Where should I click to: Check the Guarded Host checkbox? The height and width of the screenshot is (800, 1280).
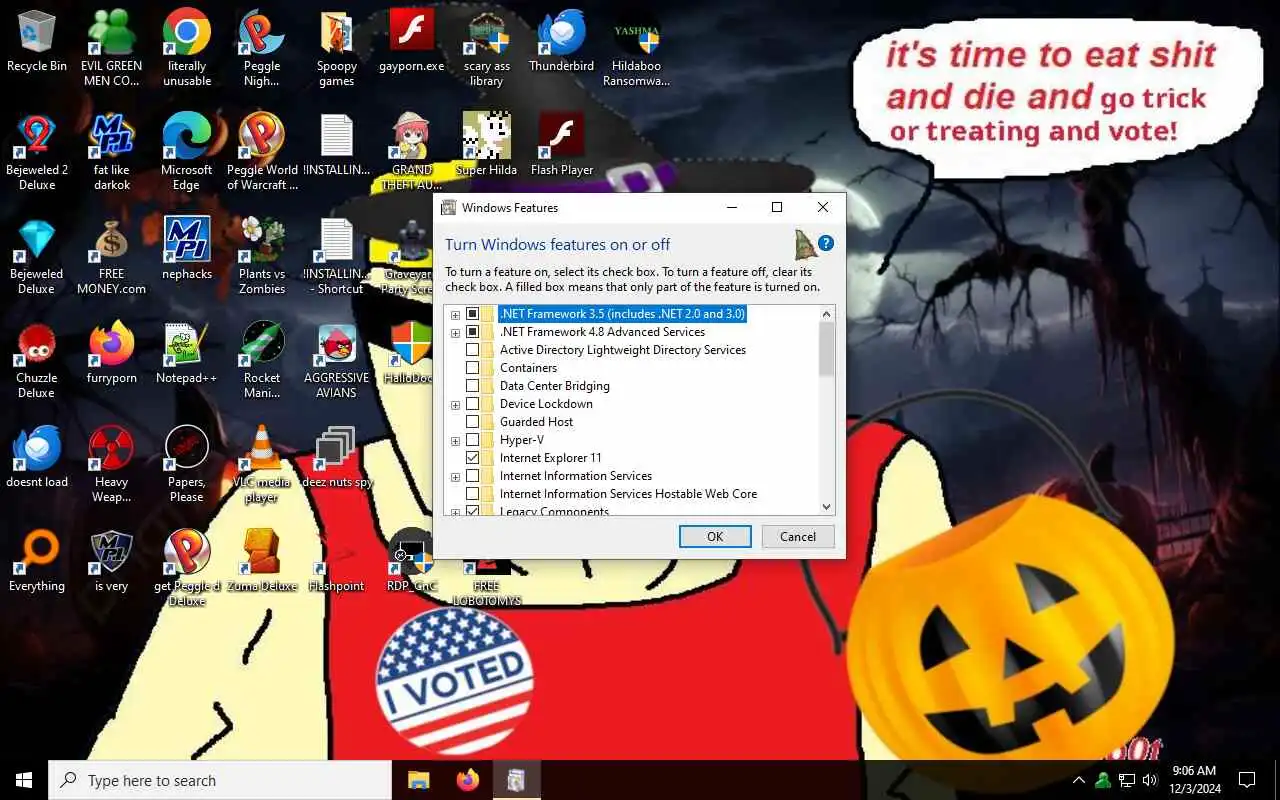(473, 422)
